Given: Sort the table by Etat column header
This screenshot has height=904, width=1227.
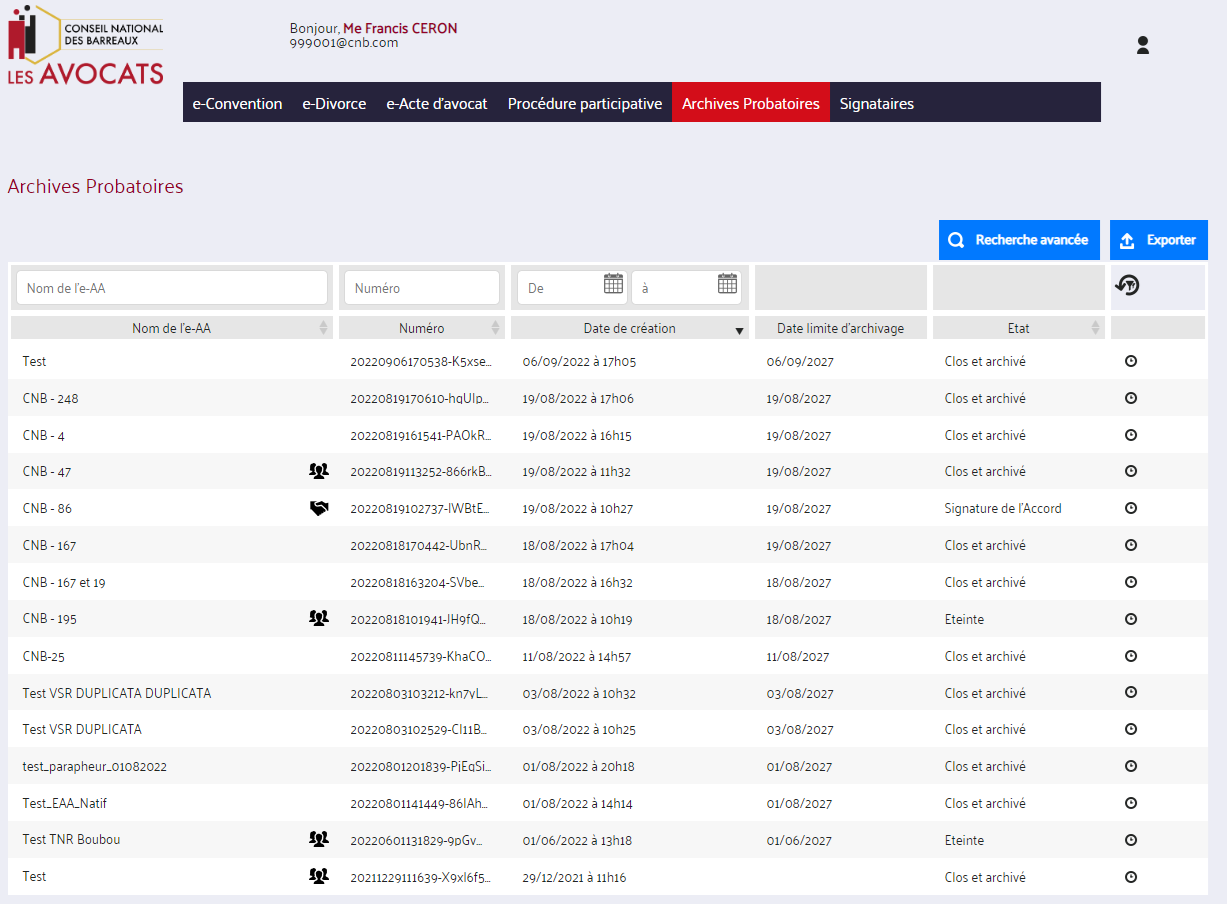Looking at the screenshot, I should click(x=1019, y=328).
